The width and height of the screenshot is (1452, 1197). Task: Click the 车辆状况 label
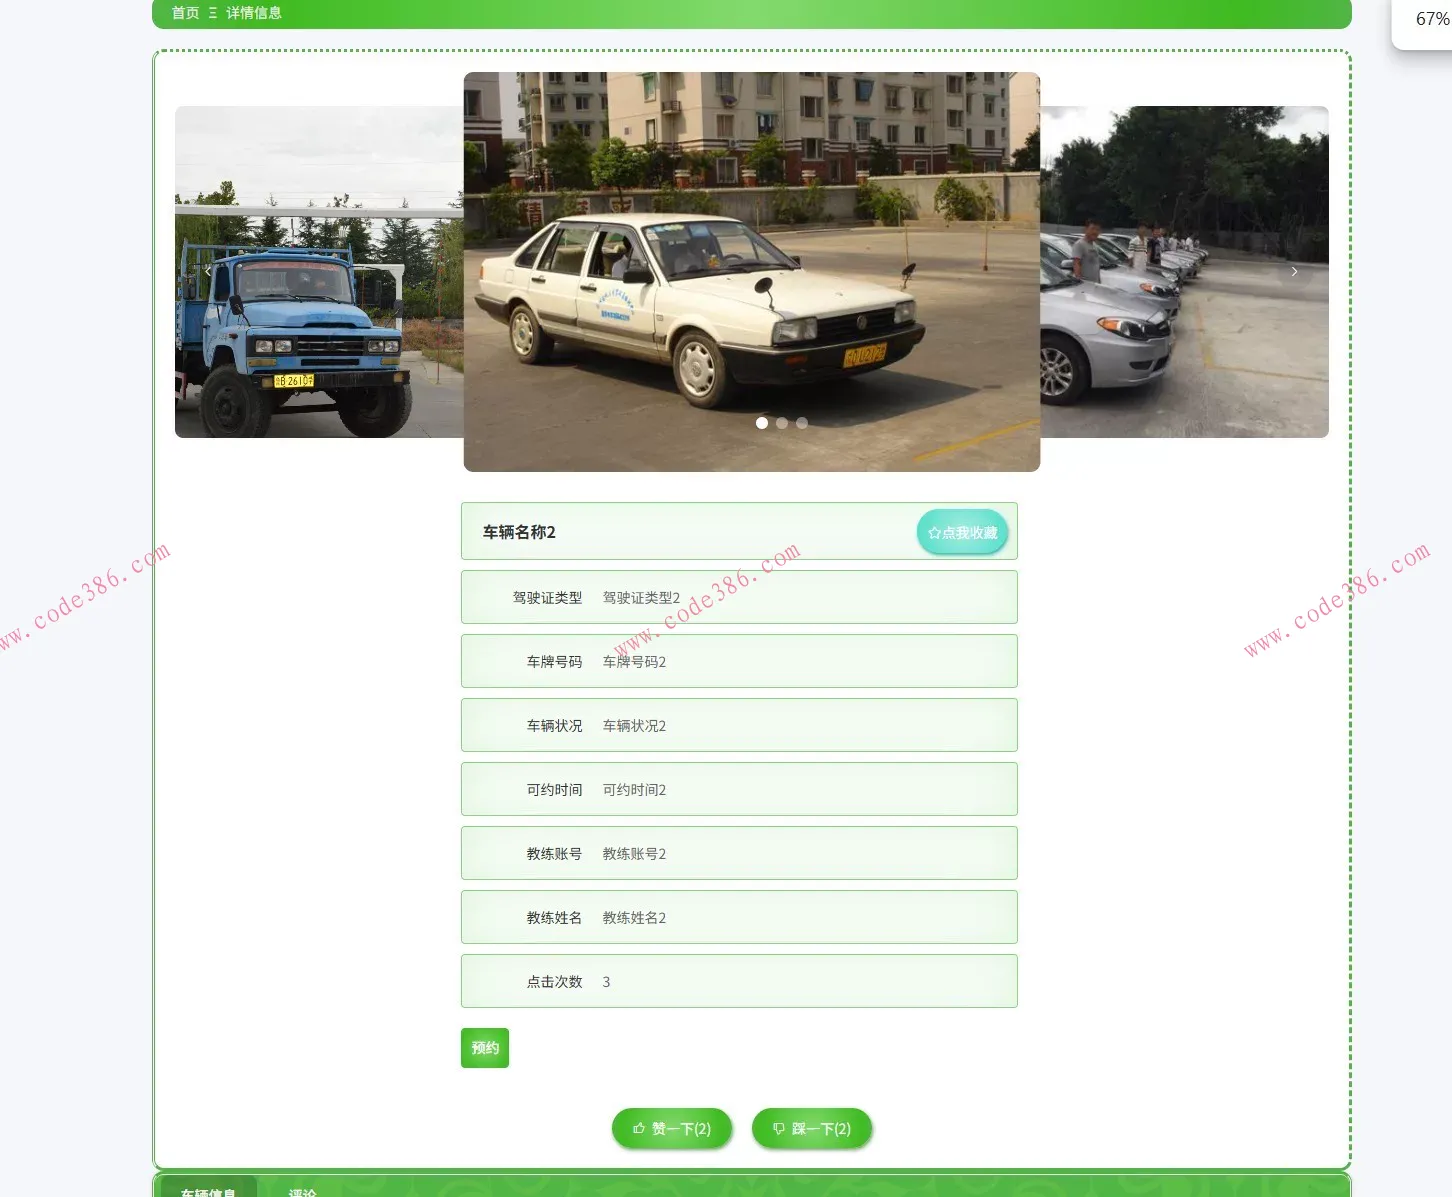(x=554, y=726)
